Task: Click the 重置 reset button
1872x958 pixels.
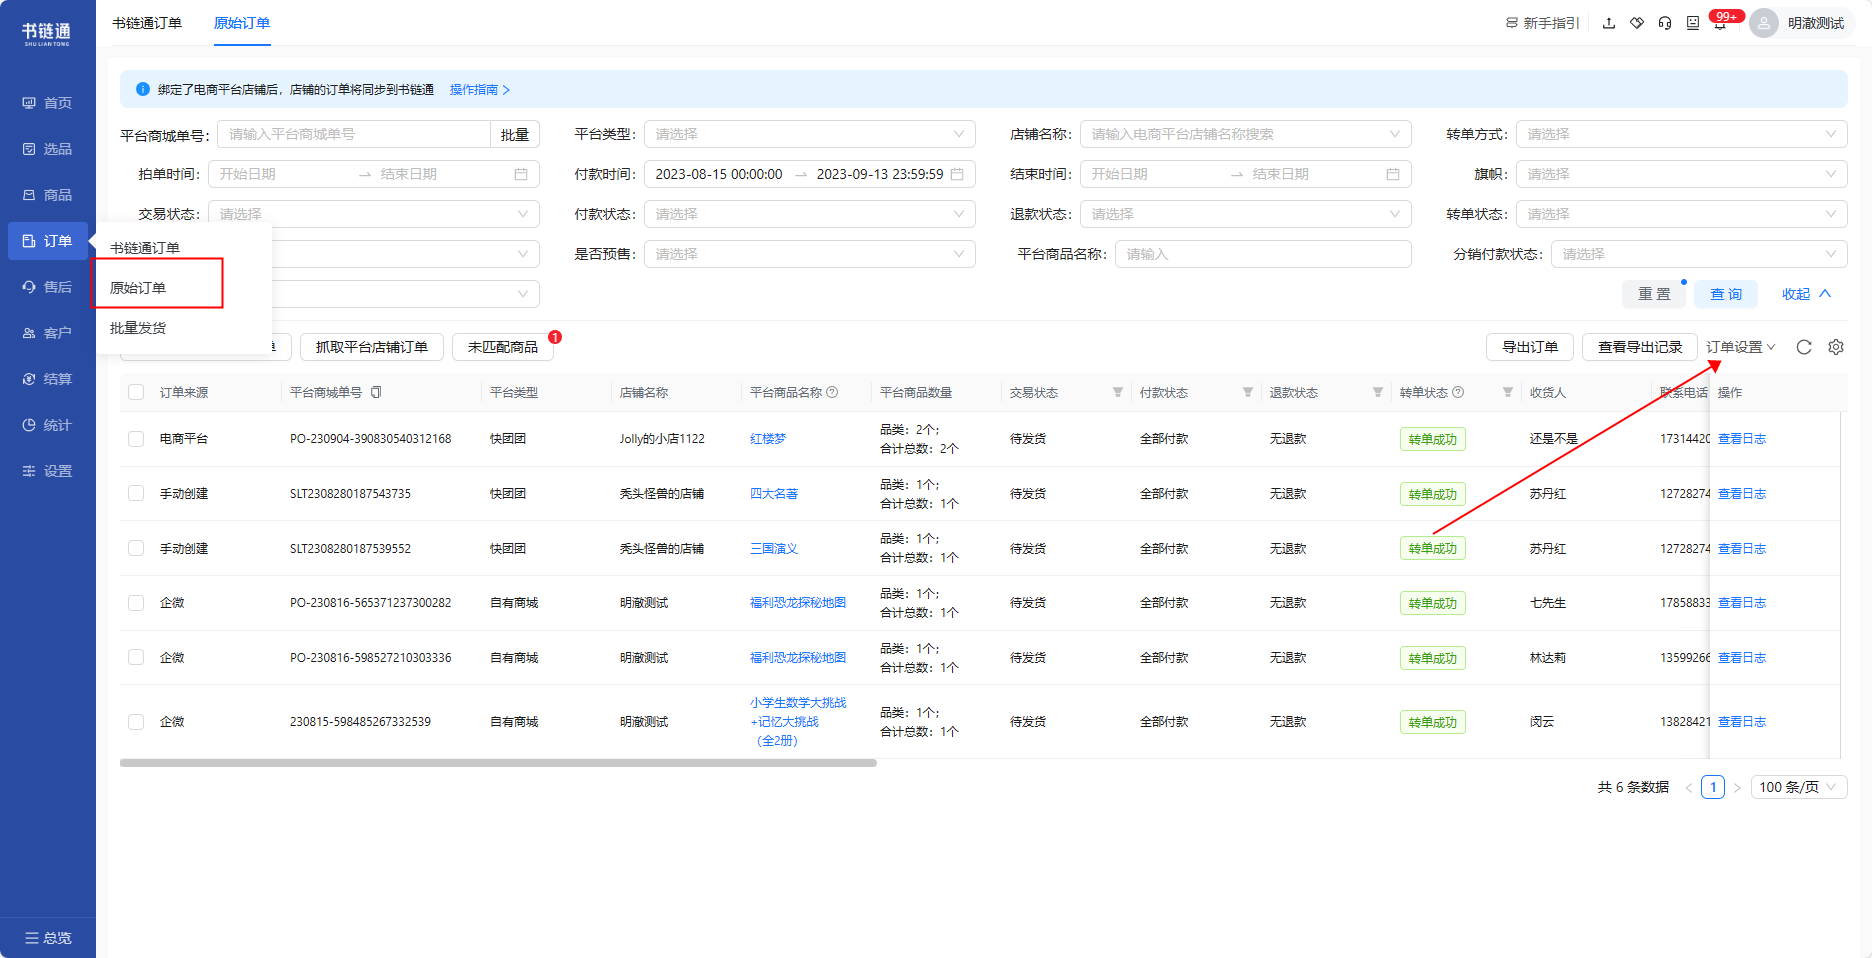Action: pos(1654,294)
